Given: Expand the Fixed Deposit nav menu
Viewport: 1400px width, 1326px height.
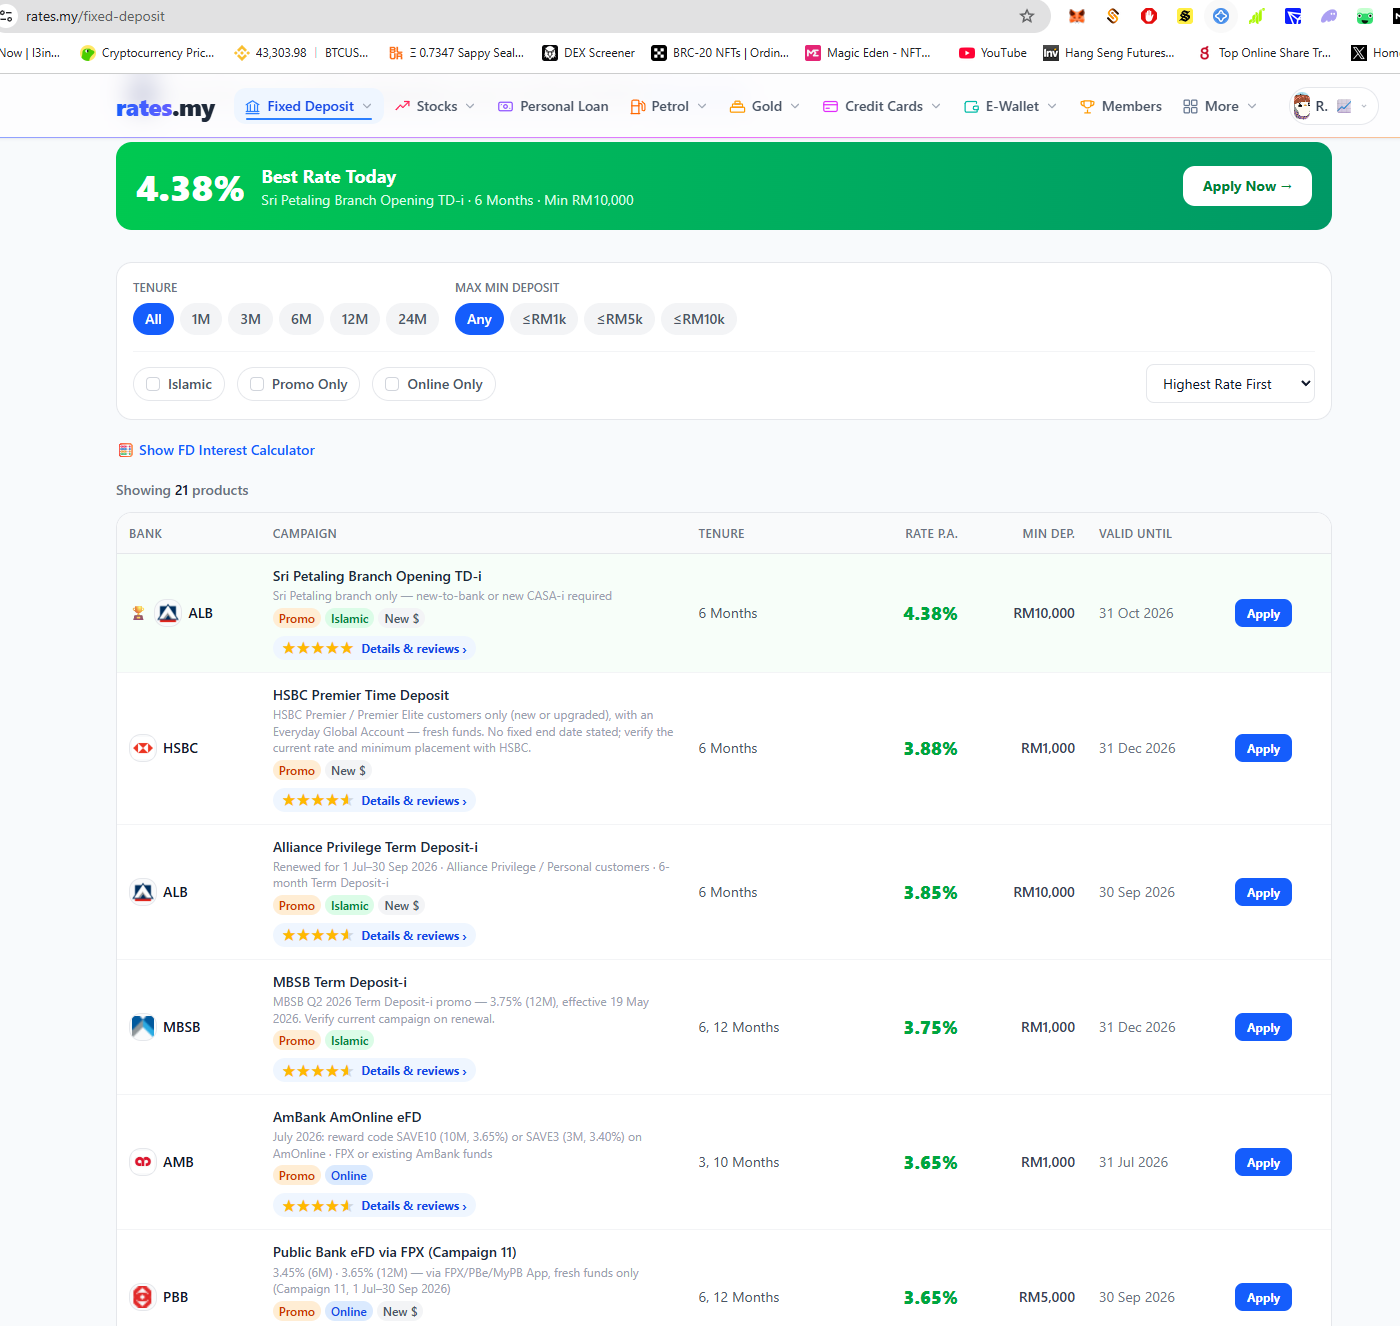Looking at the screenshot, I should [x=308, y=106].
